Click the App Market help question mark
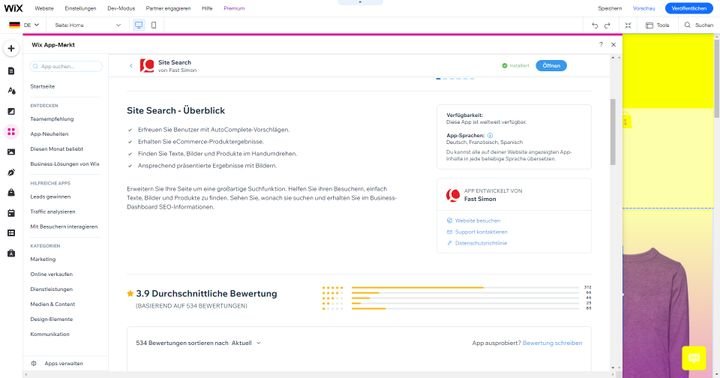The height and width of the screenshot is (378, 720). [601, 45]
